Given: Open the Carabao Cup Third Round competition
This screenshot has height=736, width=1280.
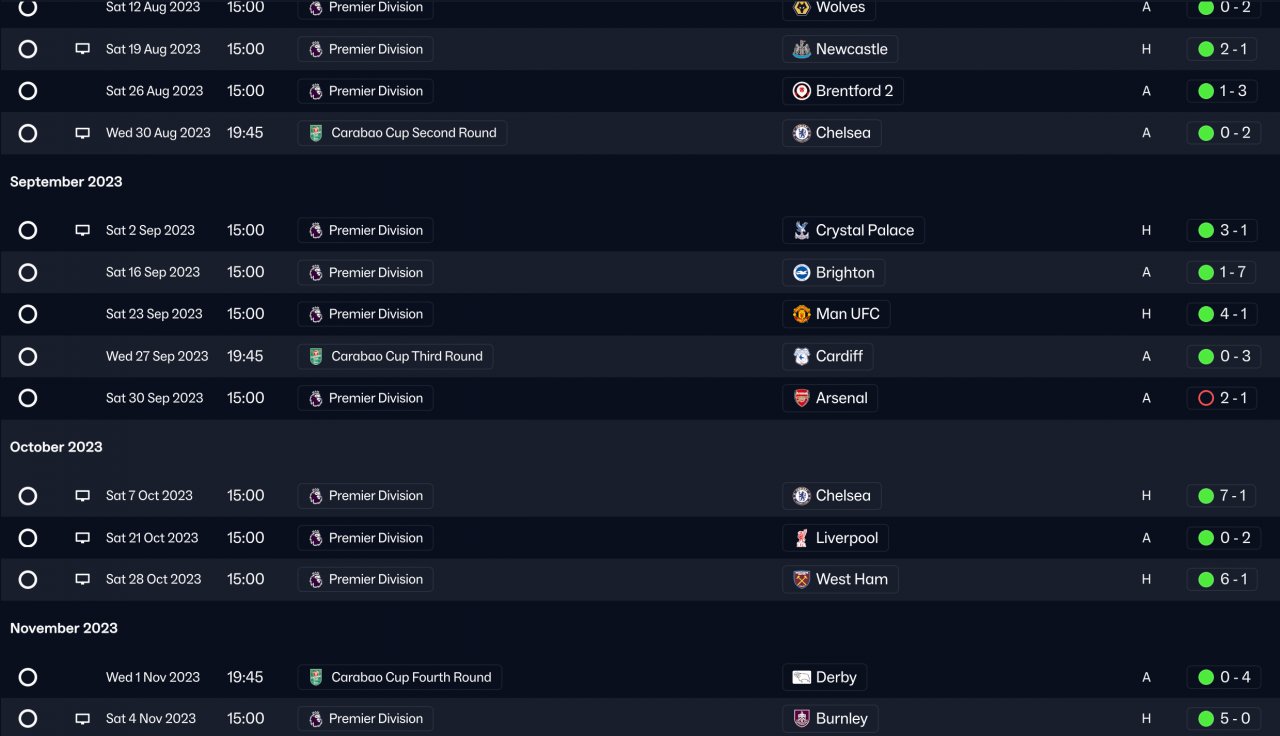Looking at the screenshot, I should click(x=395, y=356).
